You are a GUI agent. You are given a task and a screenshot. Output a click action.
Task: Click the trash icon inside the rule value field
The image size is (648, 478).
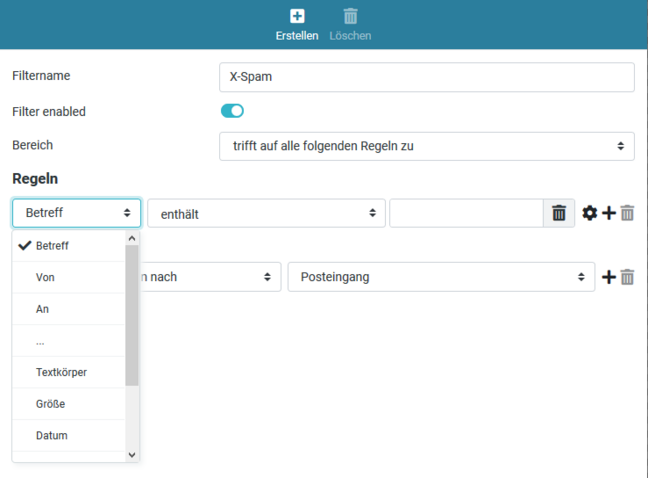click(x=559, y=213)
